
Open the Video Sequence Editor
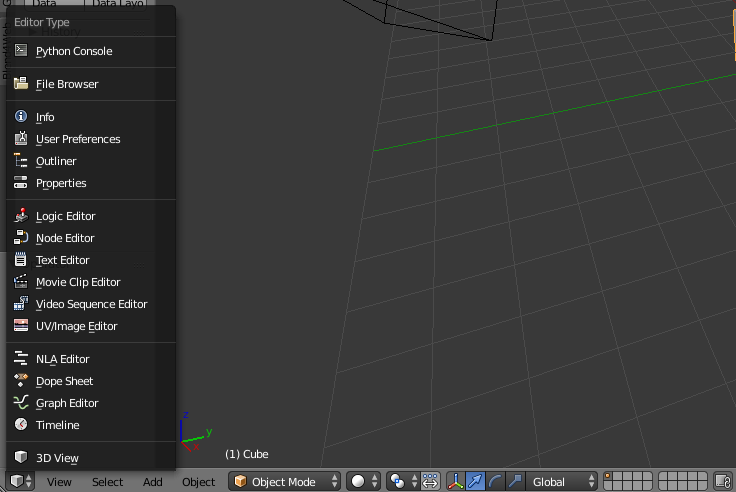point(91,304)
